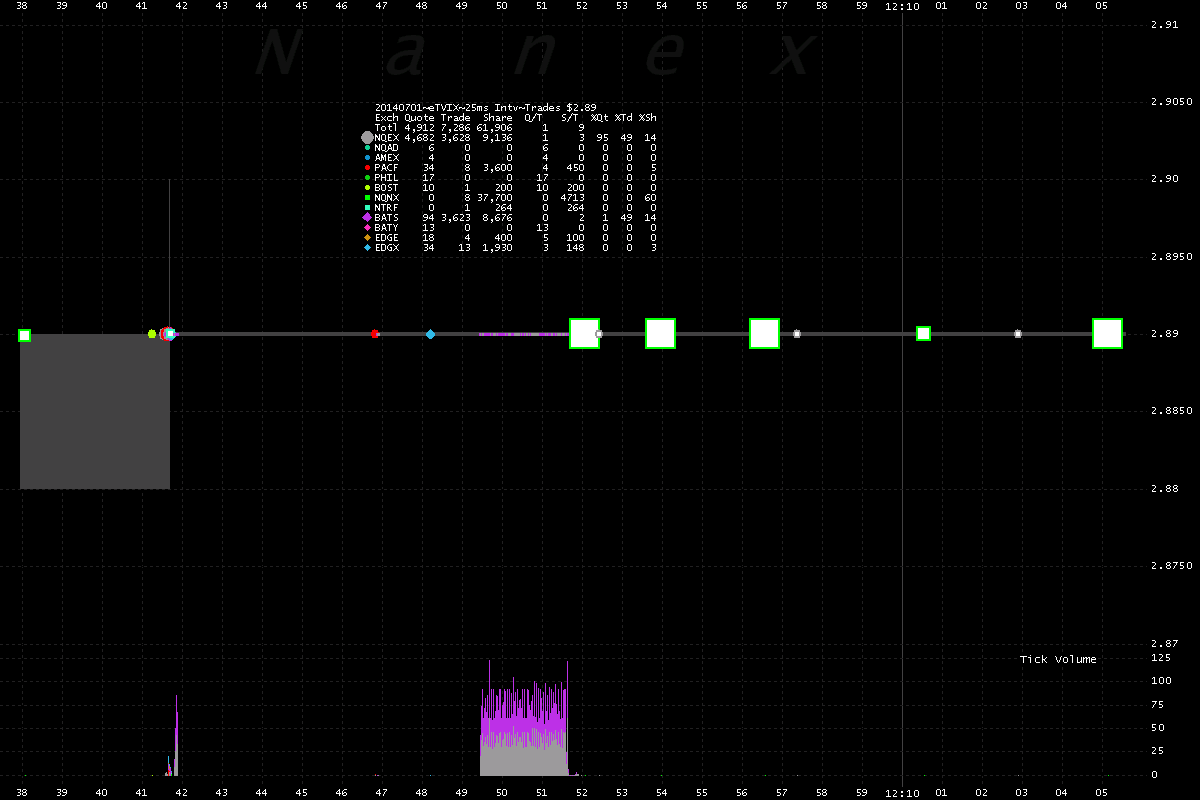Click the yellow-green BOST legend dot
Viewport: 1200px width, 800px height.
368,187
